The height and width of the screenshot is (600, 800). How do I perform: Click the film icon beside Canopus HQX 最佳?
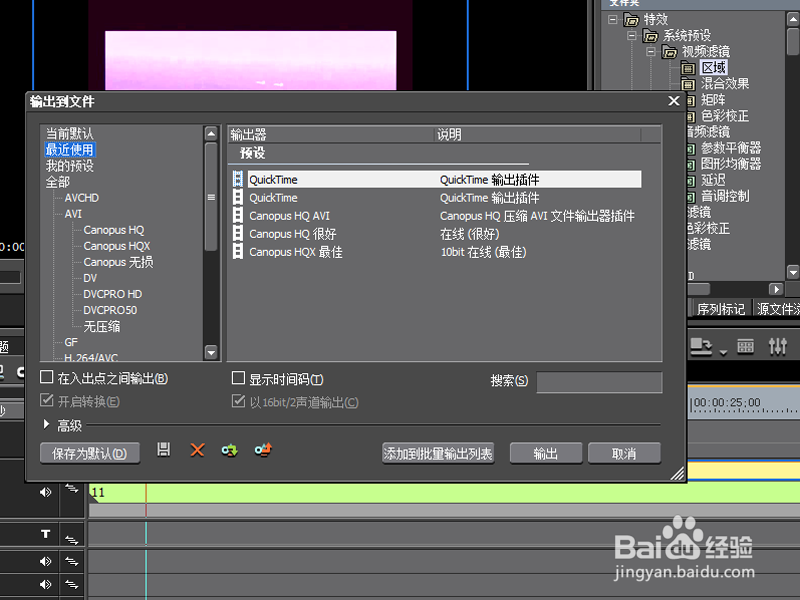click(238, 251)
